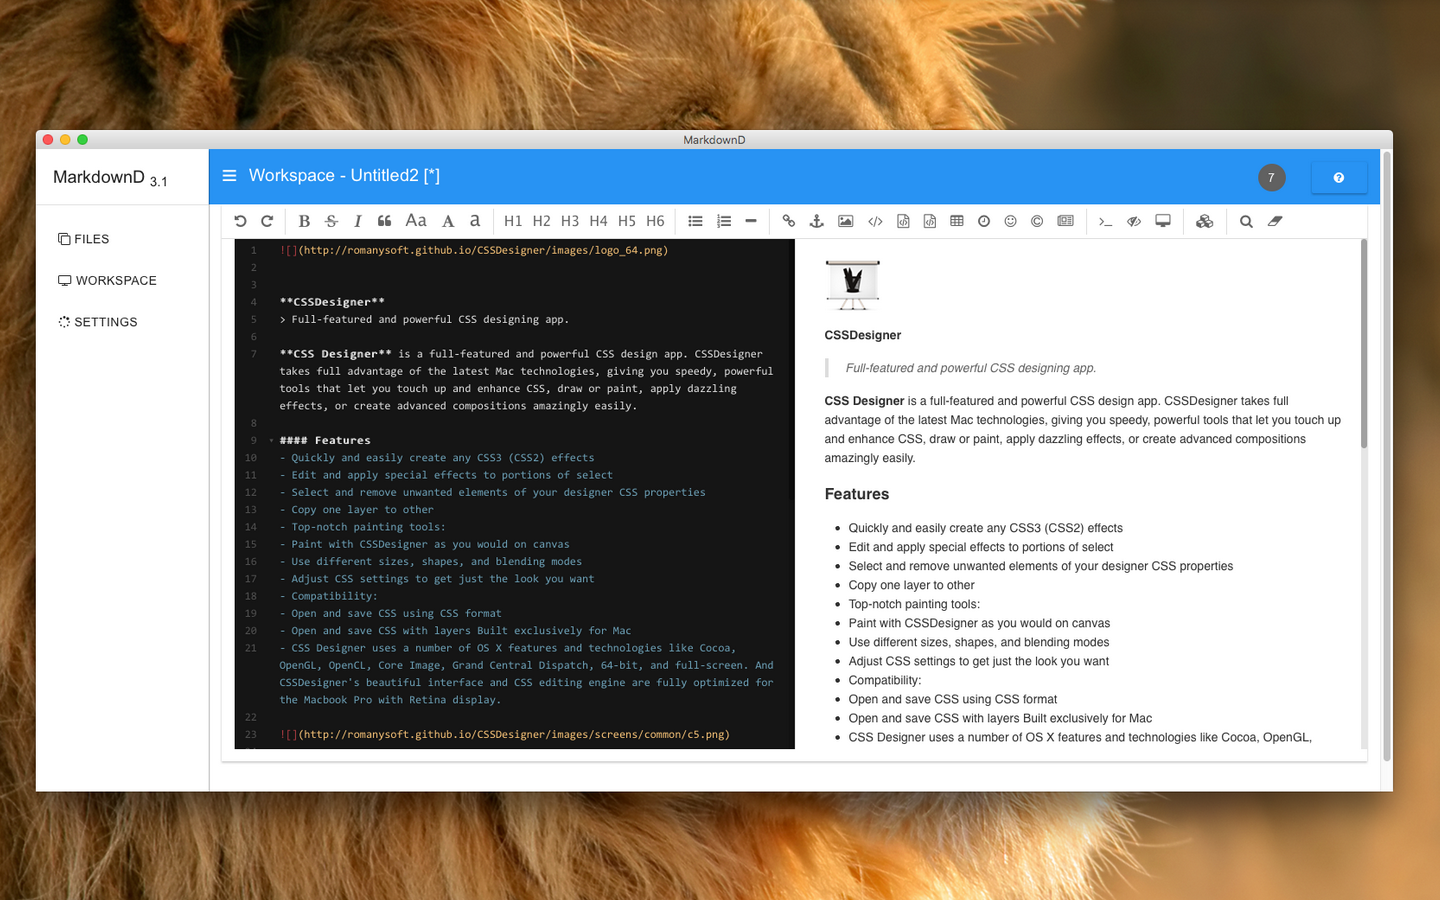Open the FILES section in sidebar
1440x900 pixels.
(84, 239)
